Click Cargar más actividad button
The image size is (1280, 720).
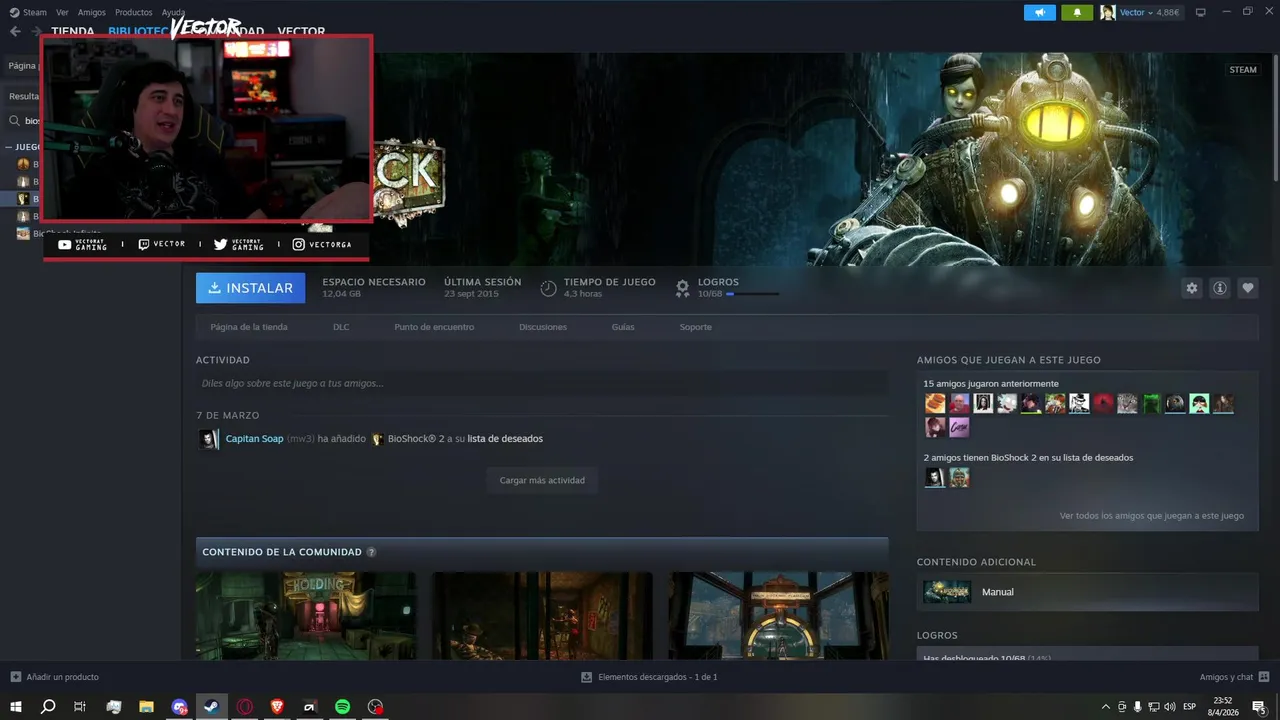542,480
